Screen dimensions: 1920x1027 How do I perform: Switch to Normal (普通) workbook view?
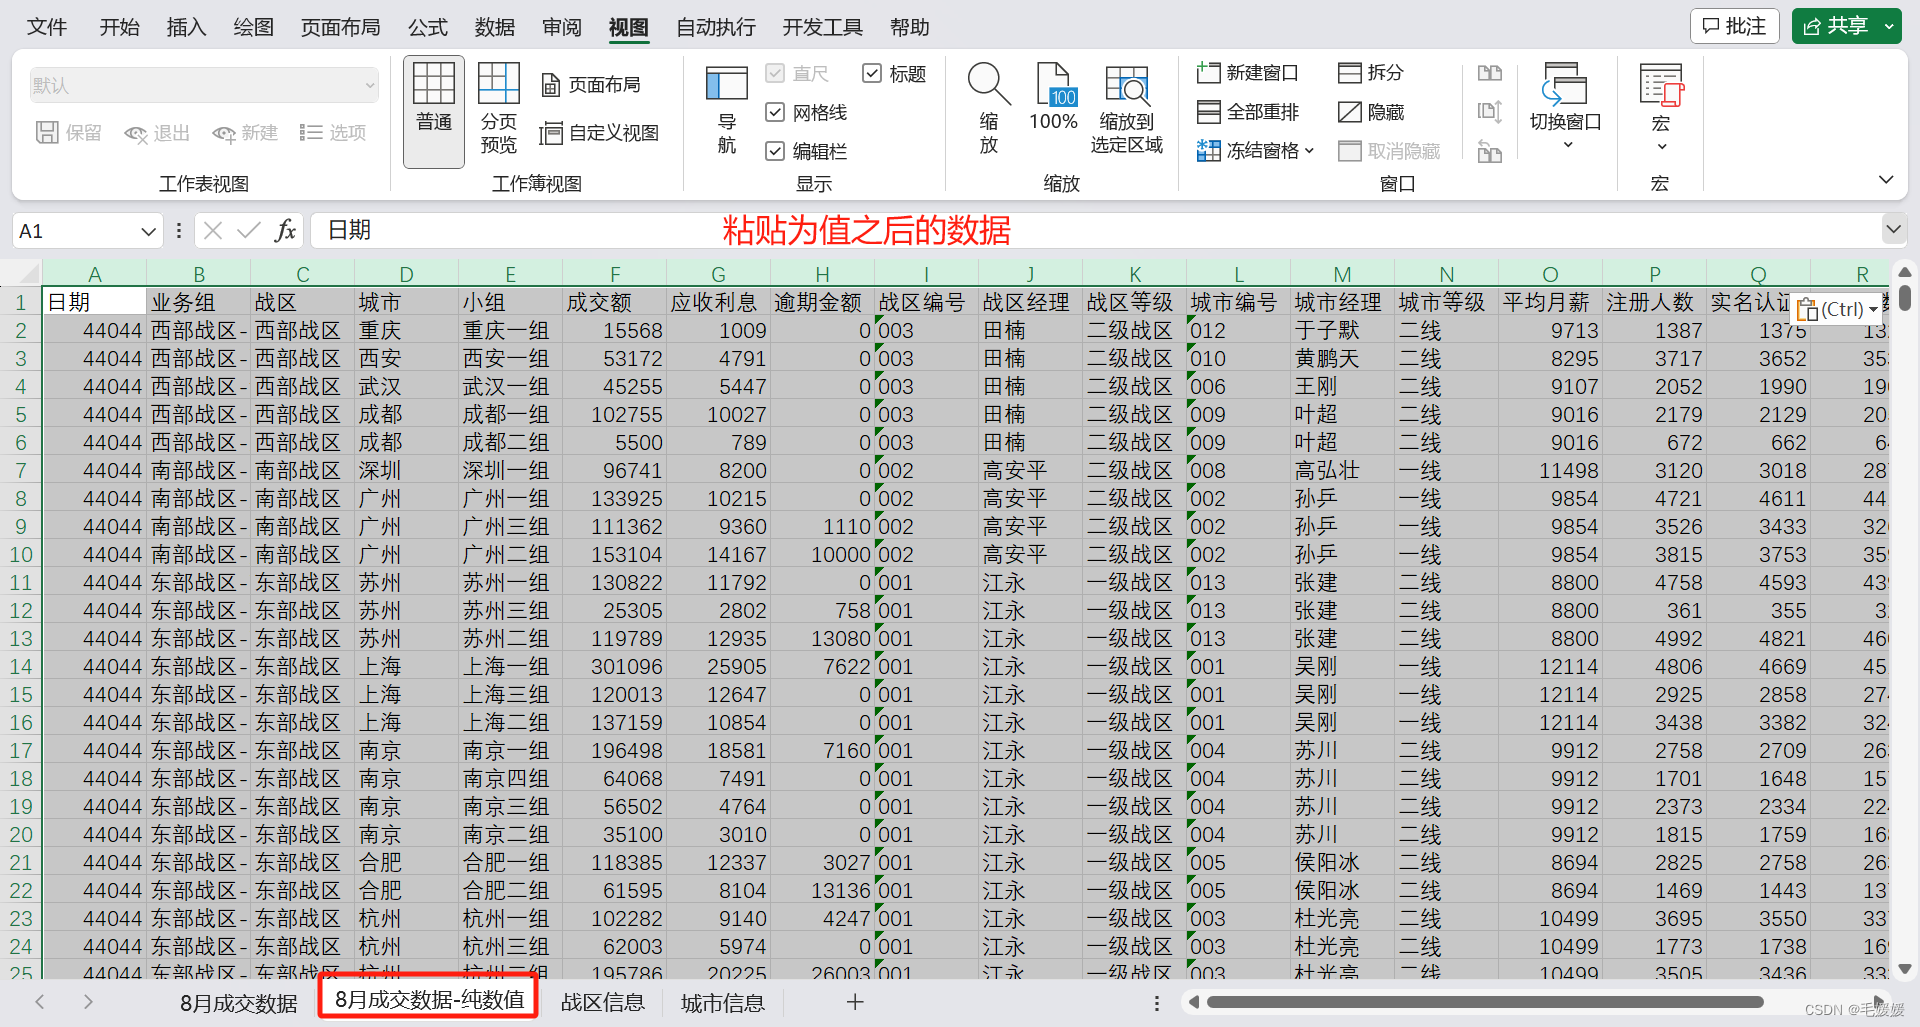pos(434,111)
